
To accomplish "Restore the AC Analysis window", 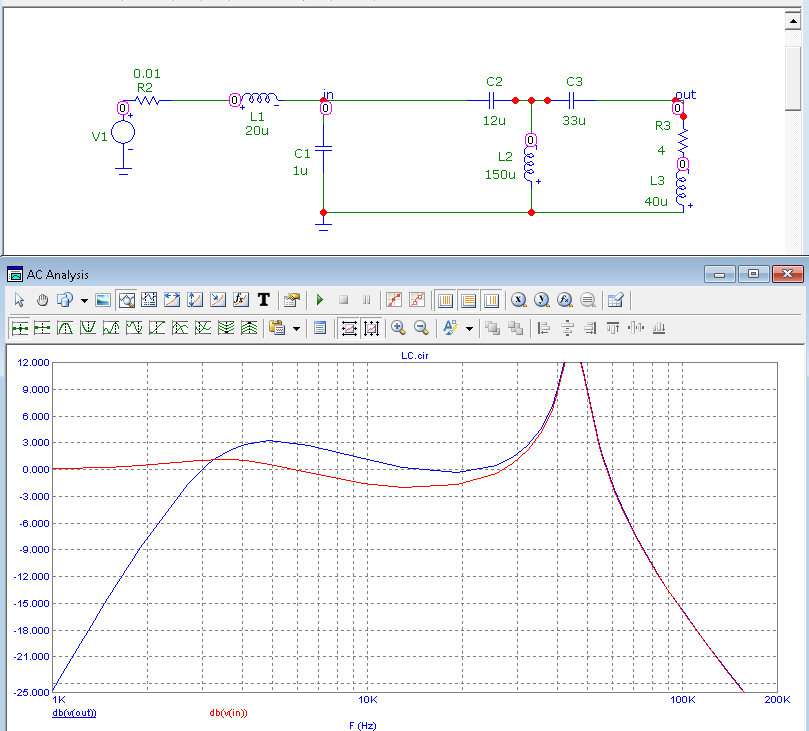I will pyautogui.click(x=753, y=274).
